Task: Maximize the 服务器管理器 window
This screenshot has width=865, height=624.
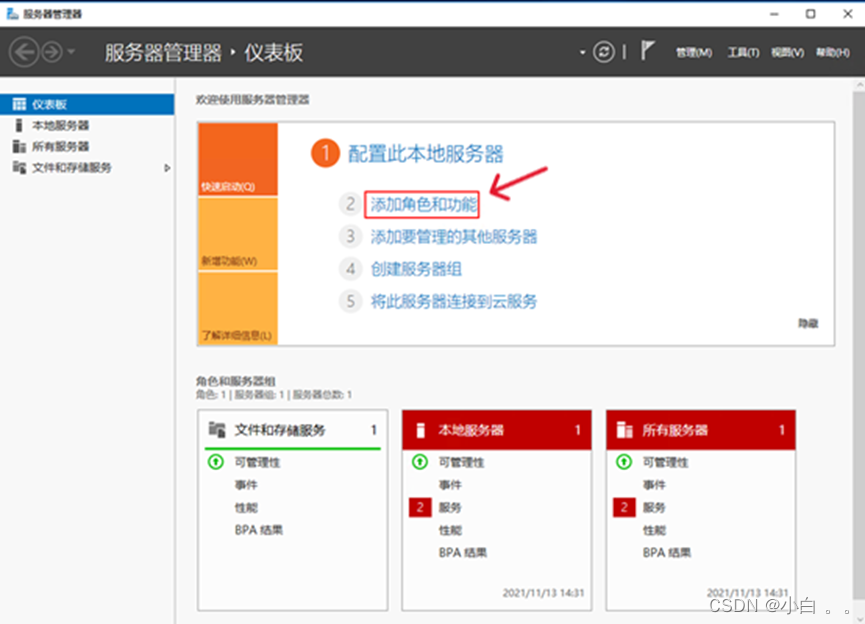Action: (x=810, y=14)
